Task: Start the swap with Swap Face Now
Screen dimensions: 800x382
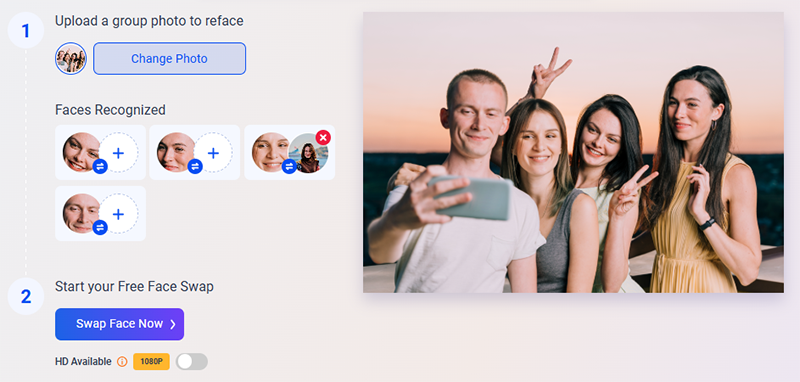Action: 119,324
